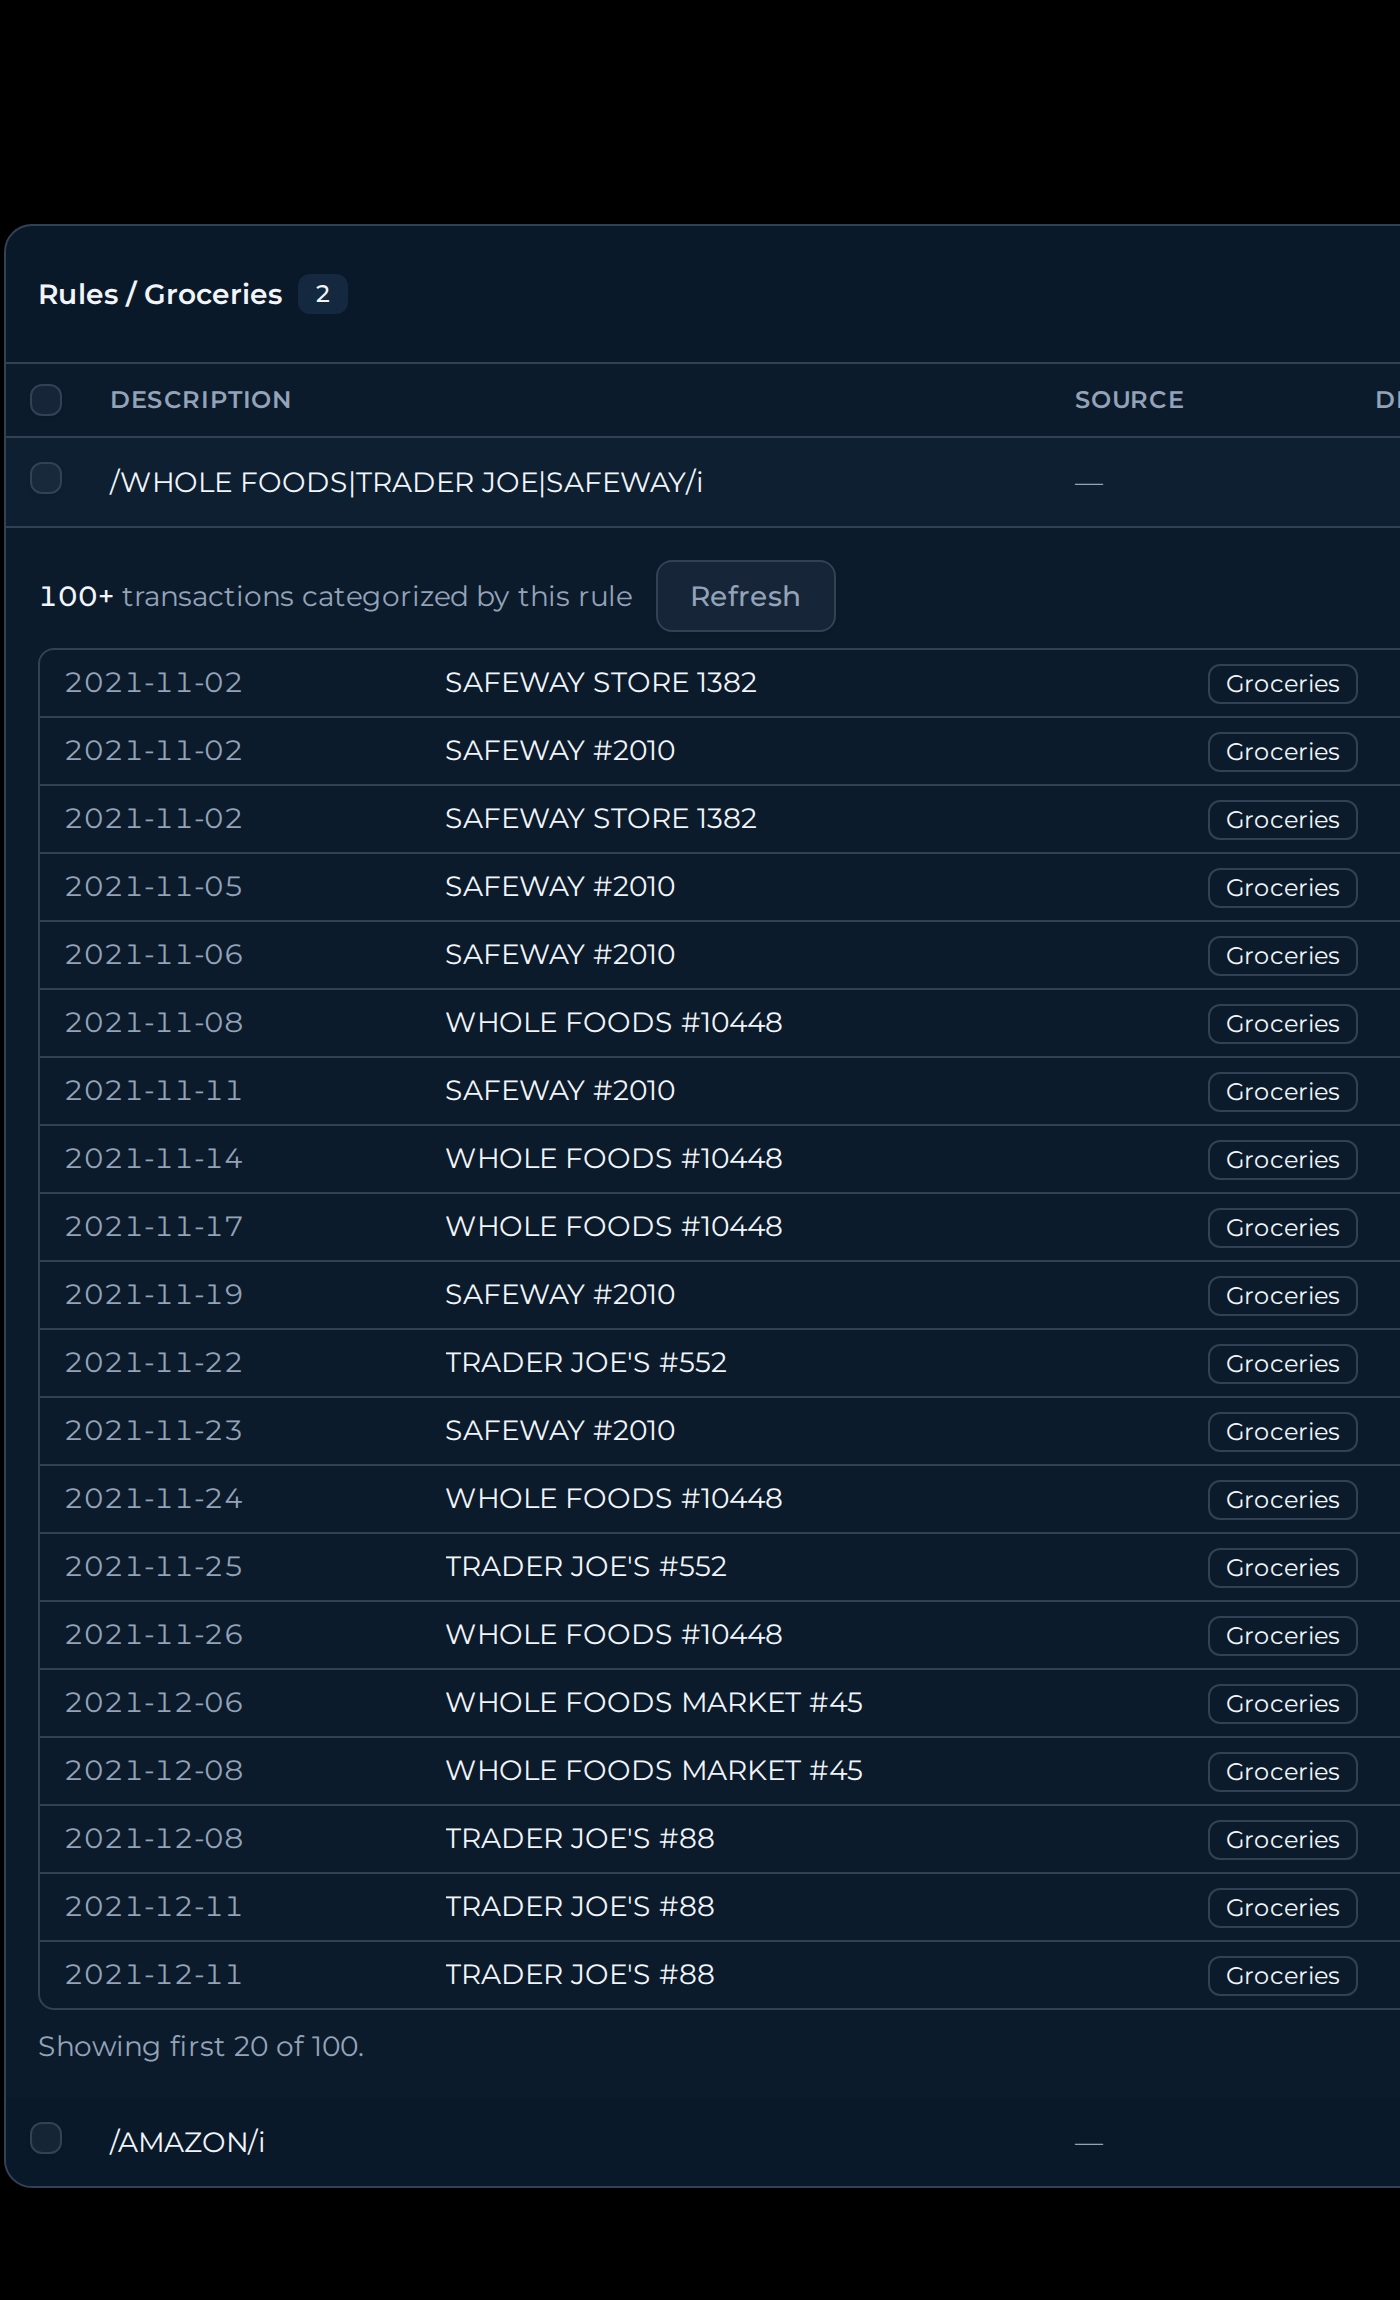
Task: Click the rule count badge showing 2
Action: click(x=322, y=294)
